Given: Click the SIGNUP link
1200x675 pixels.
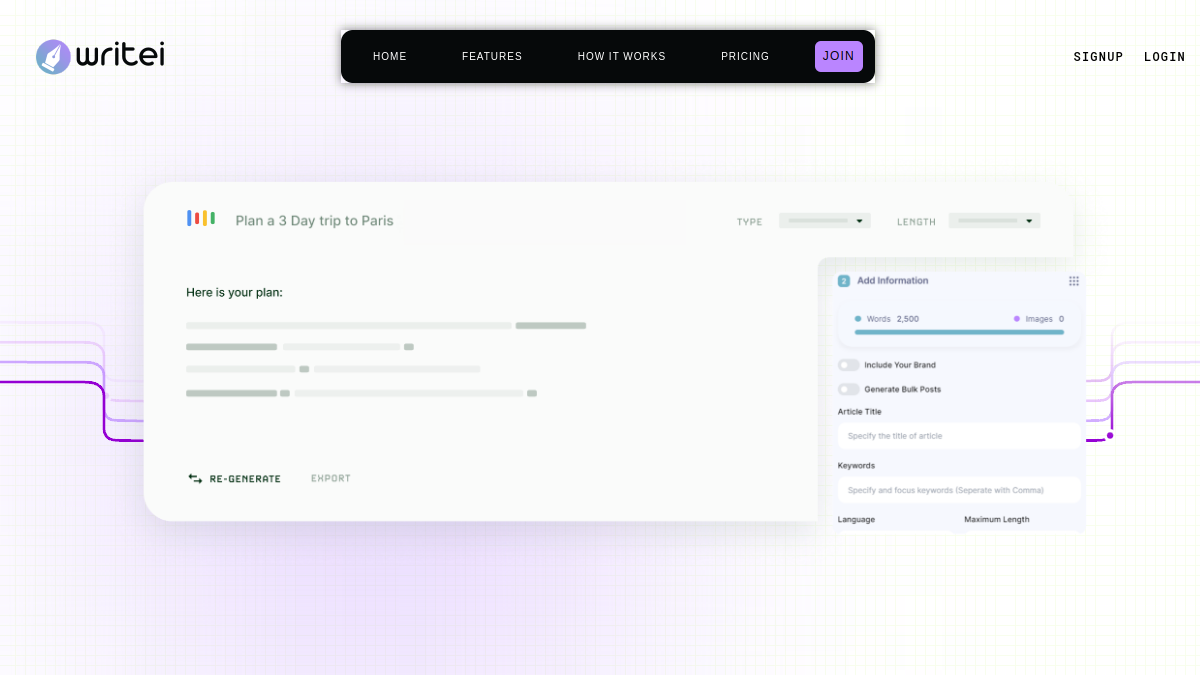Looking at the screenshot, I should (x=1098, y=57).
